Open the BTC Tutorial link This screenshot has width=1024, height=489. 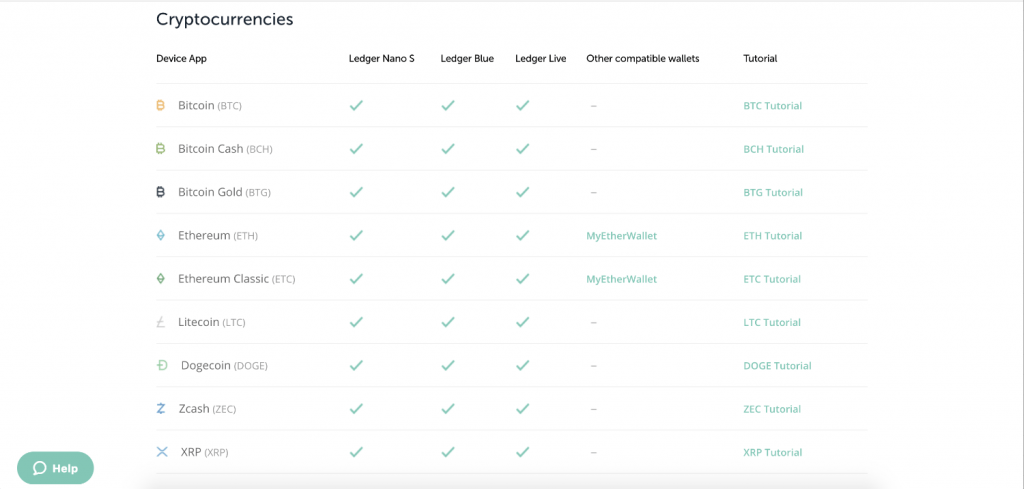point(773,106)
